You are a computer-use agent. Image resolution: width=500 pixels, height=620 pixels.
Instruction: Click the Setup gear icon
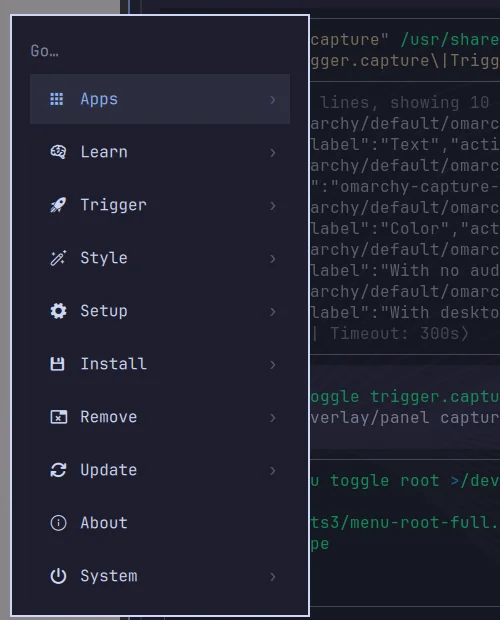(58, 311)
